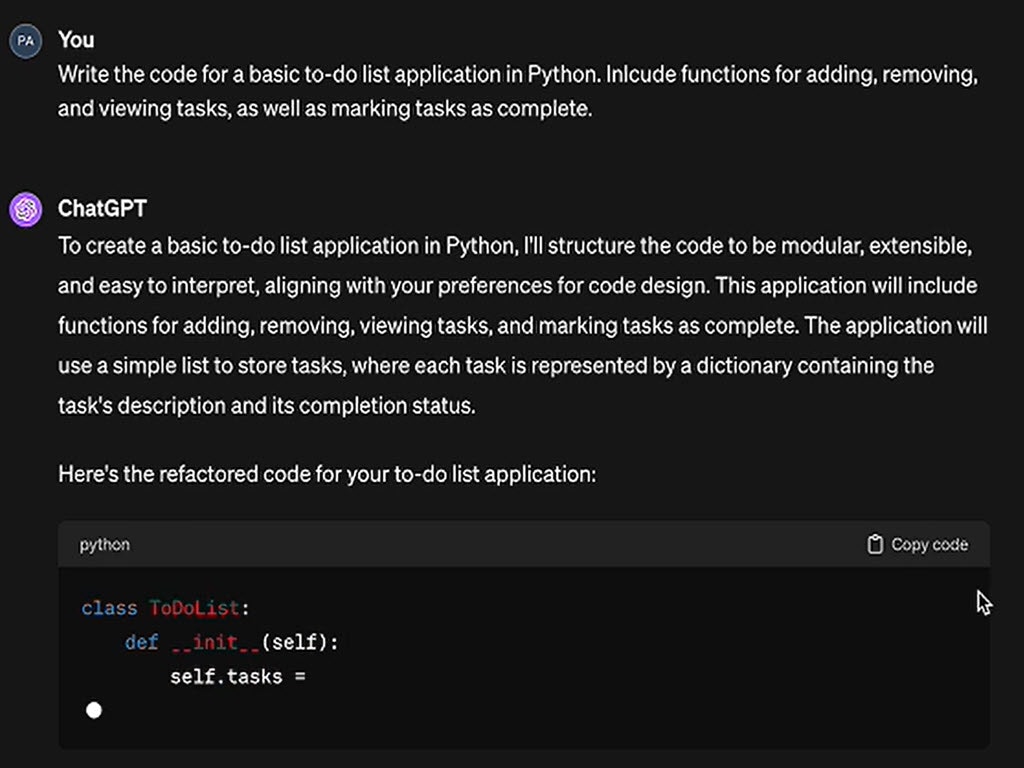The image size is (1024, 768).
Task: Click the PA user avatar
Action: (x=25, y=41)
